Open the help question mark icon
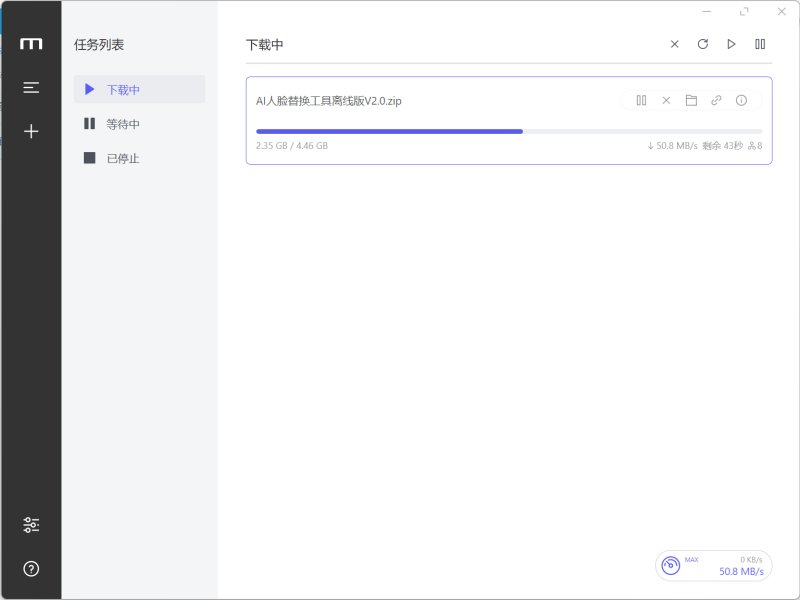Viewport: 800px width, 600px height. click(31, 569)
